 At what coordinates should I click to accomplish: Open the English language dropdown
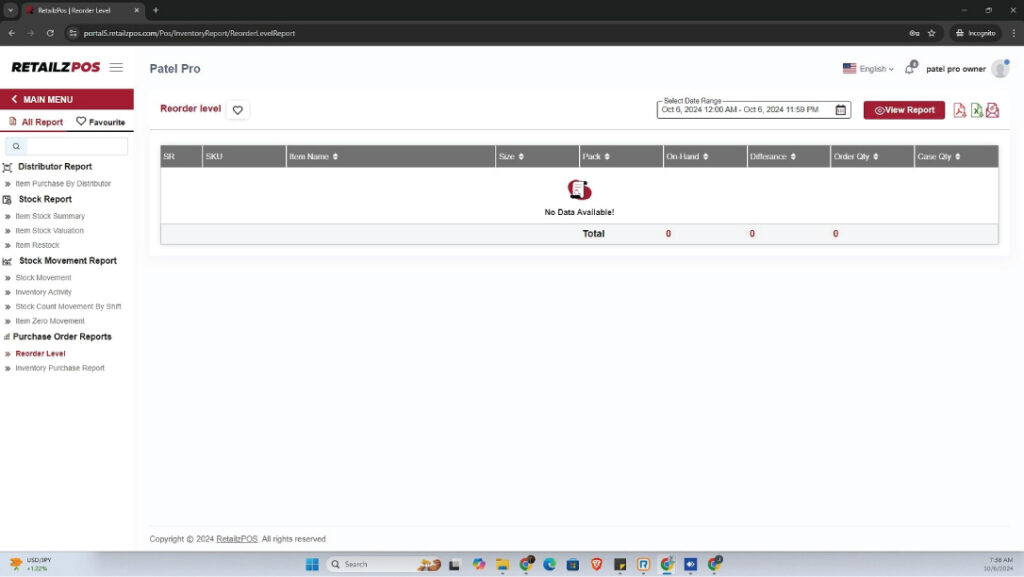(x=868, y=69)
